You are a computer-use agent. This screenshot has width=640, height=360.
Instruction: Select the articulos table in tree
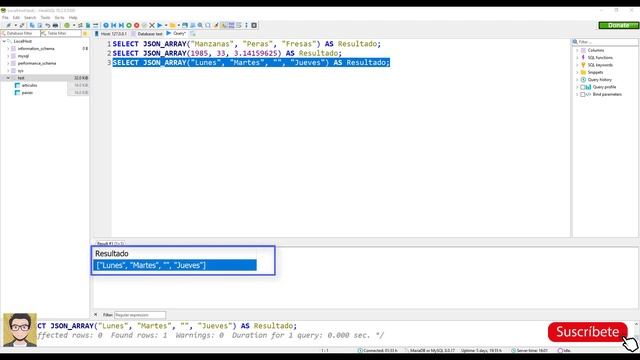tap(29, 85)
